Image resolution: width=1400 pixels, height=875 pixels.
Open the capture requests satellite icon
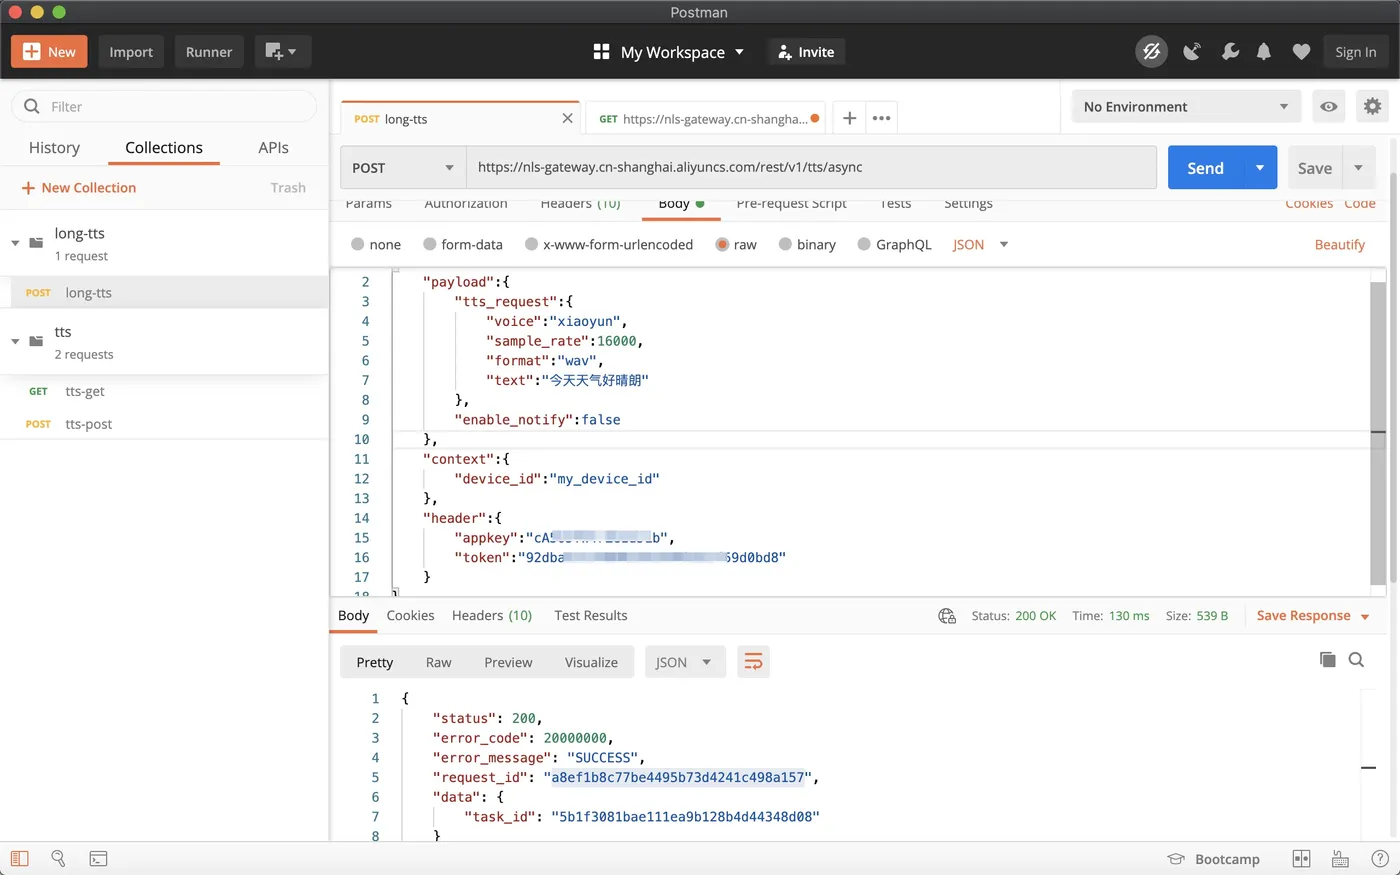tap(1192, 52)
